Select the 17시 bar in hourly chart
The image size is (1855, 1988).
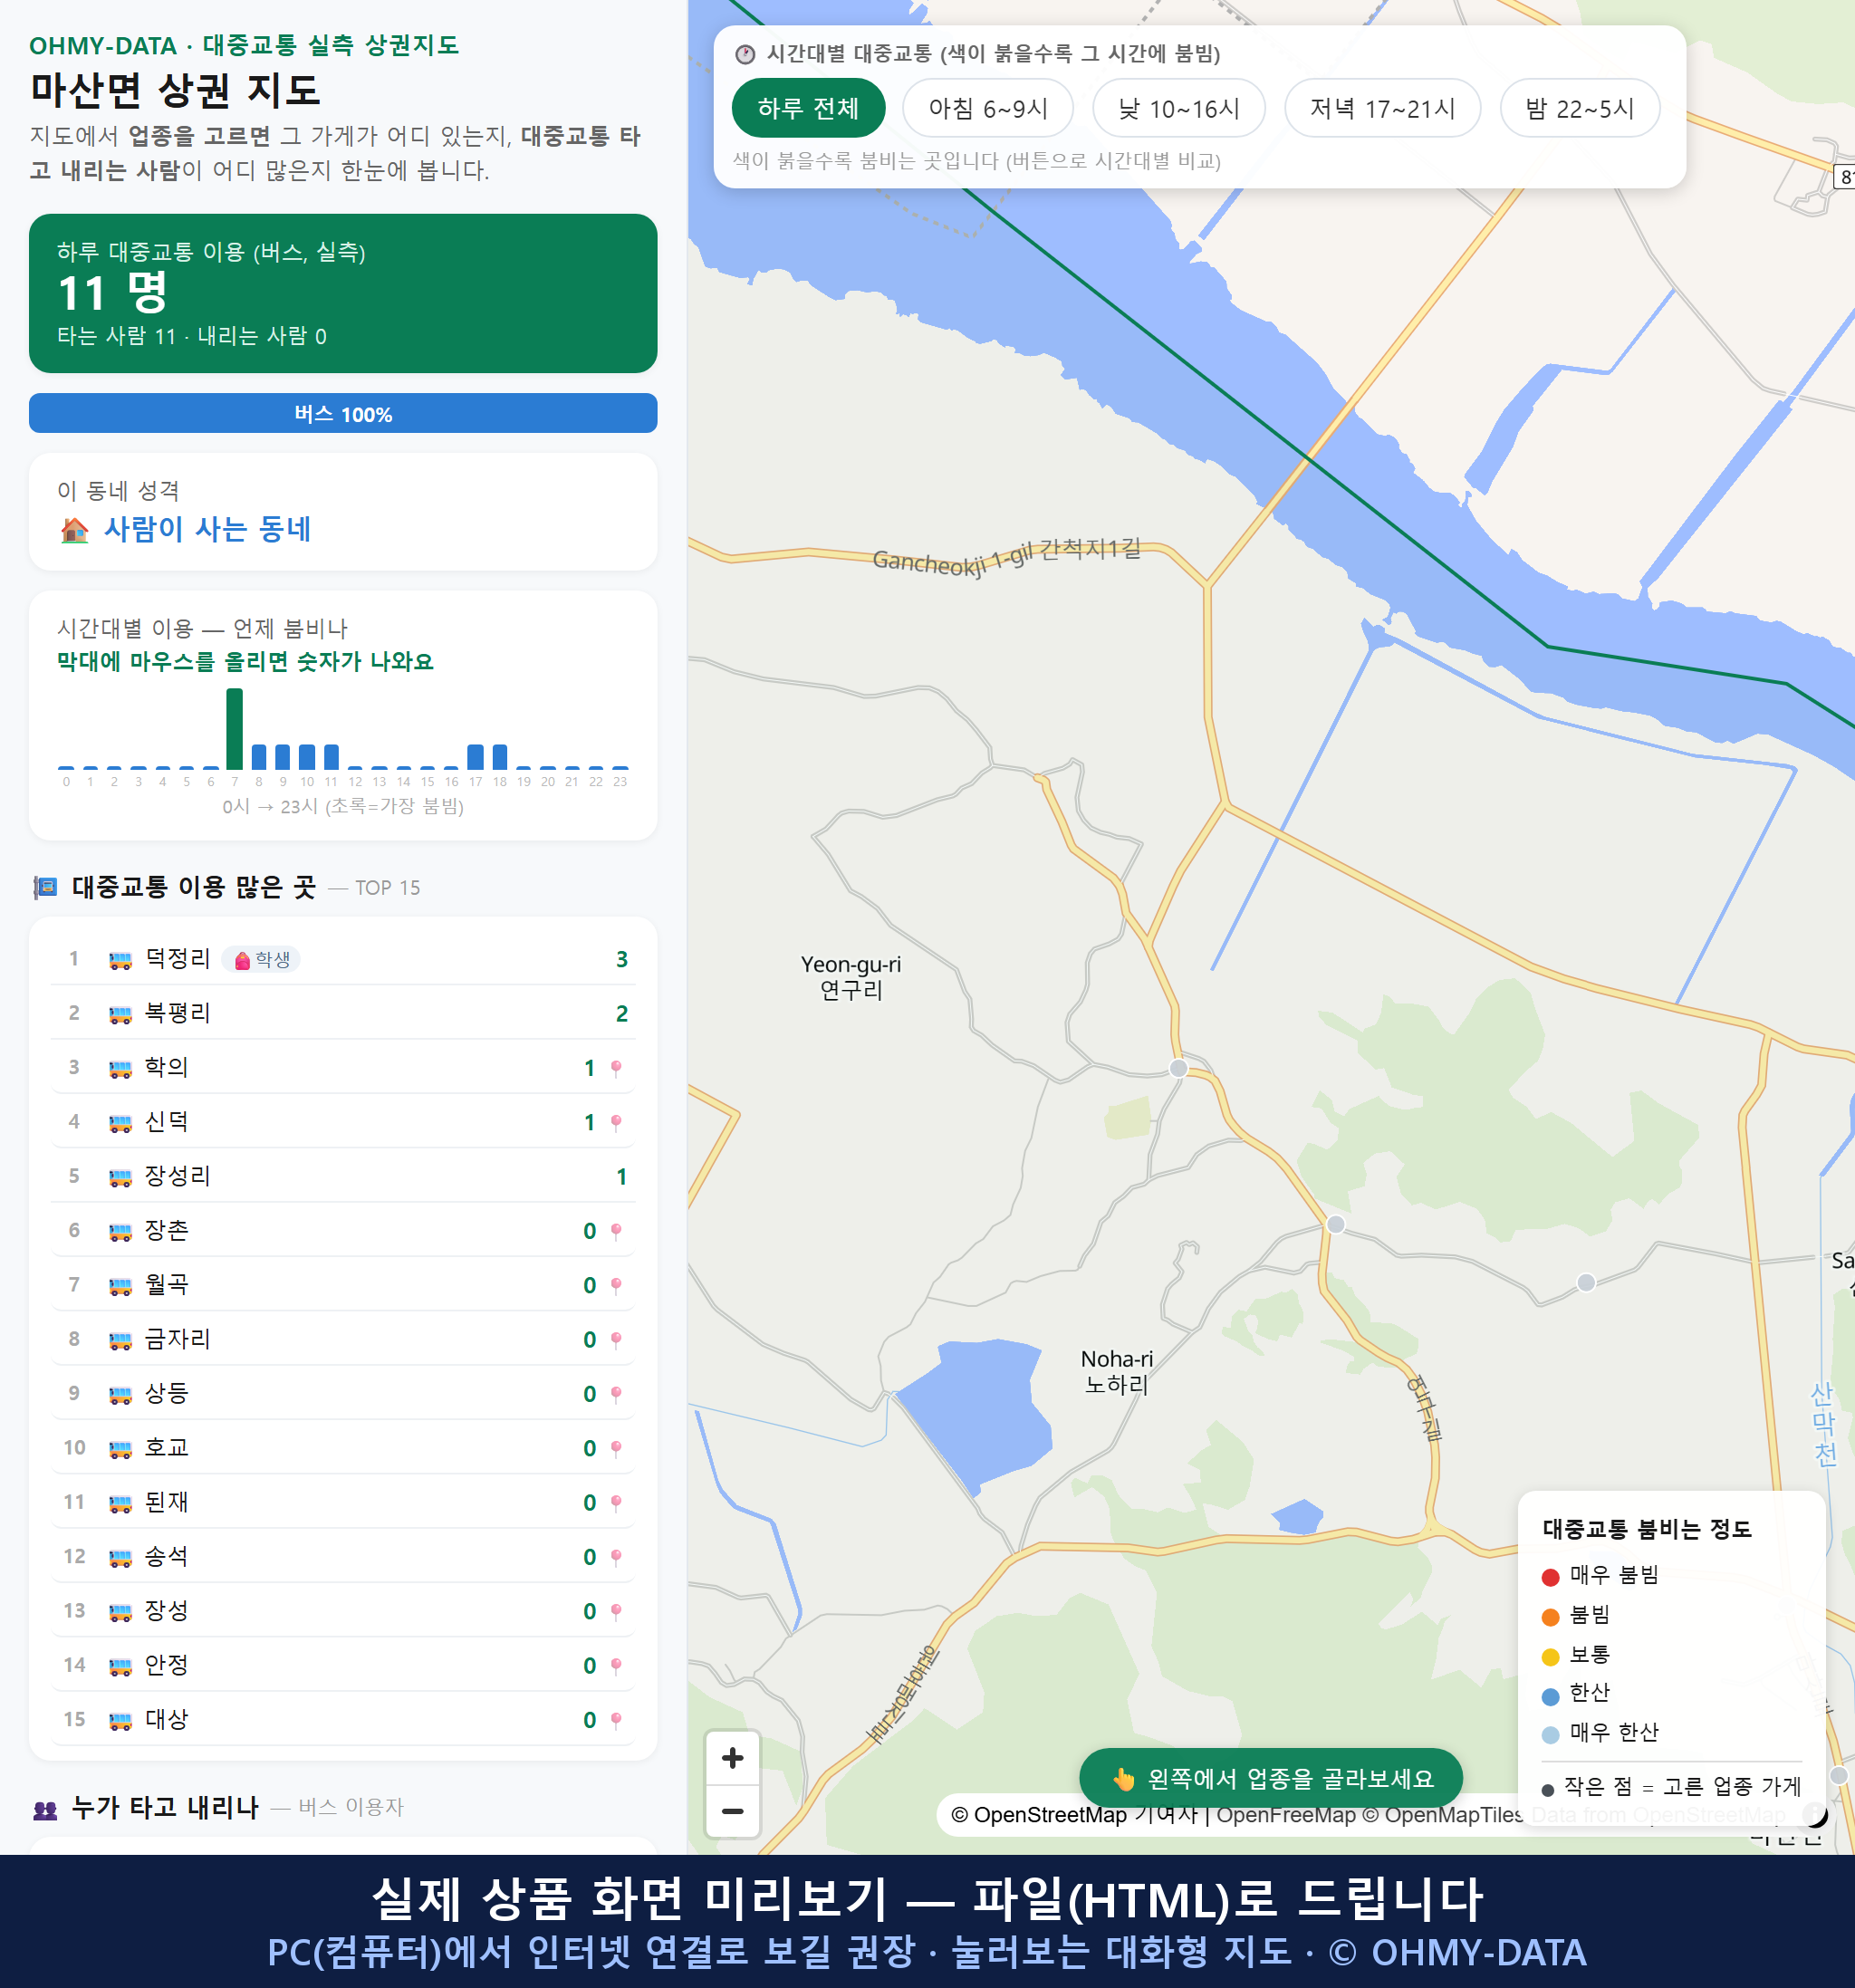476,757
